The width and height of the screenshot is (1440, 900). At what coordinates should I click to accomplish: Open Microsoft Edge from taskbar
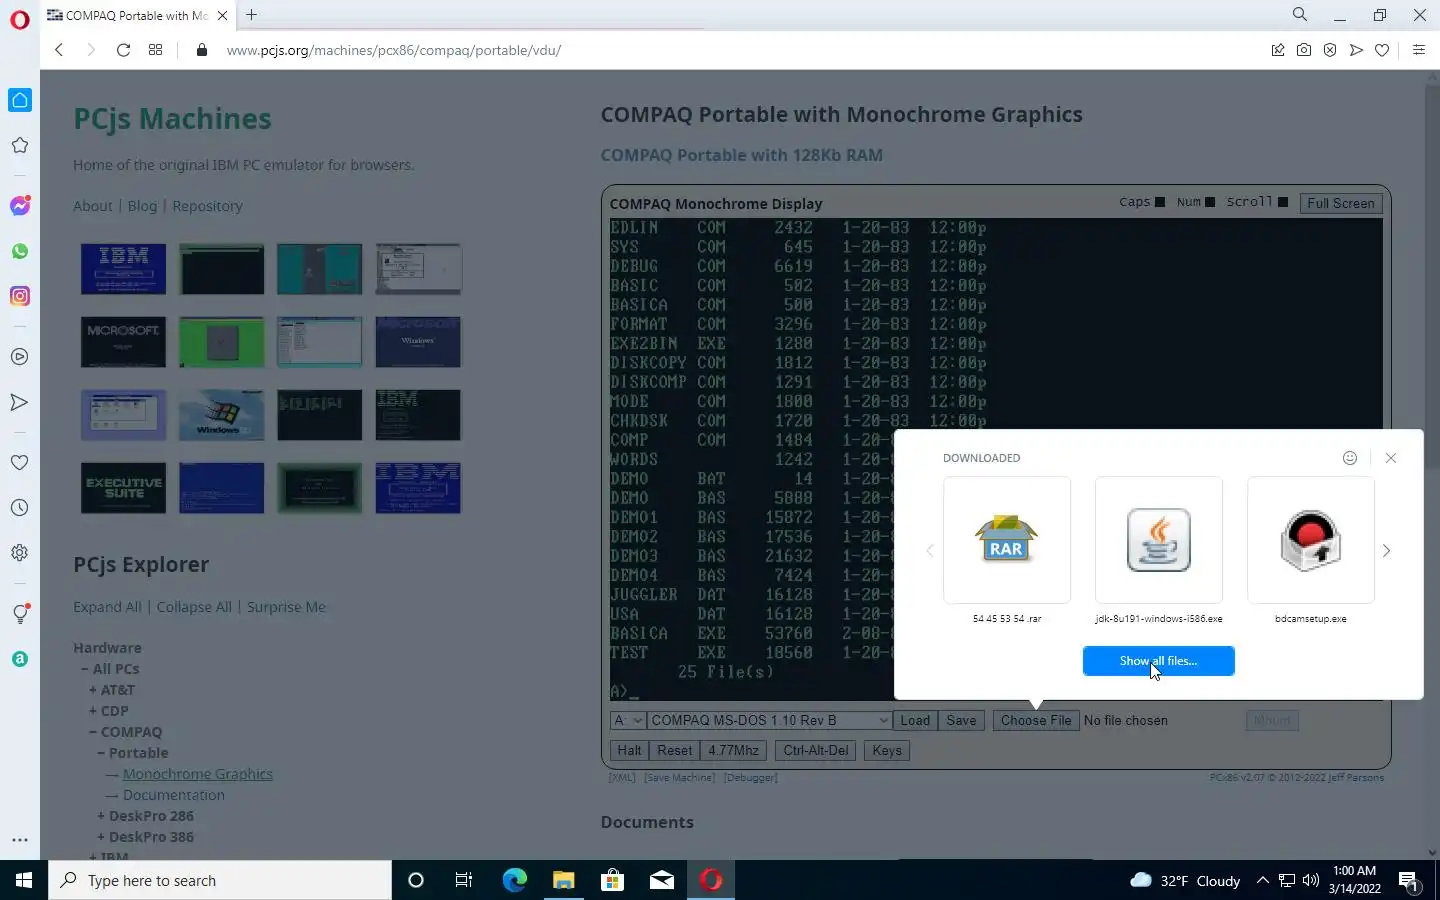click(x=514, y=880)
